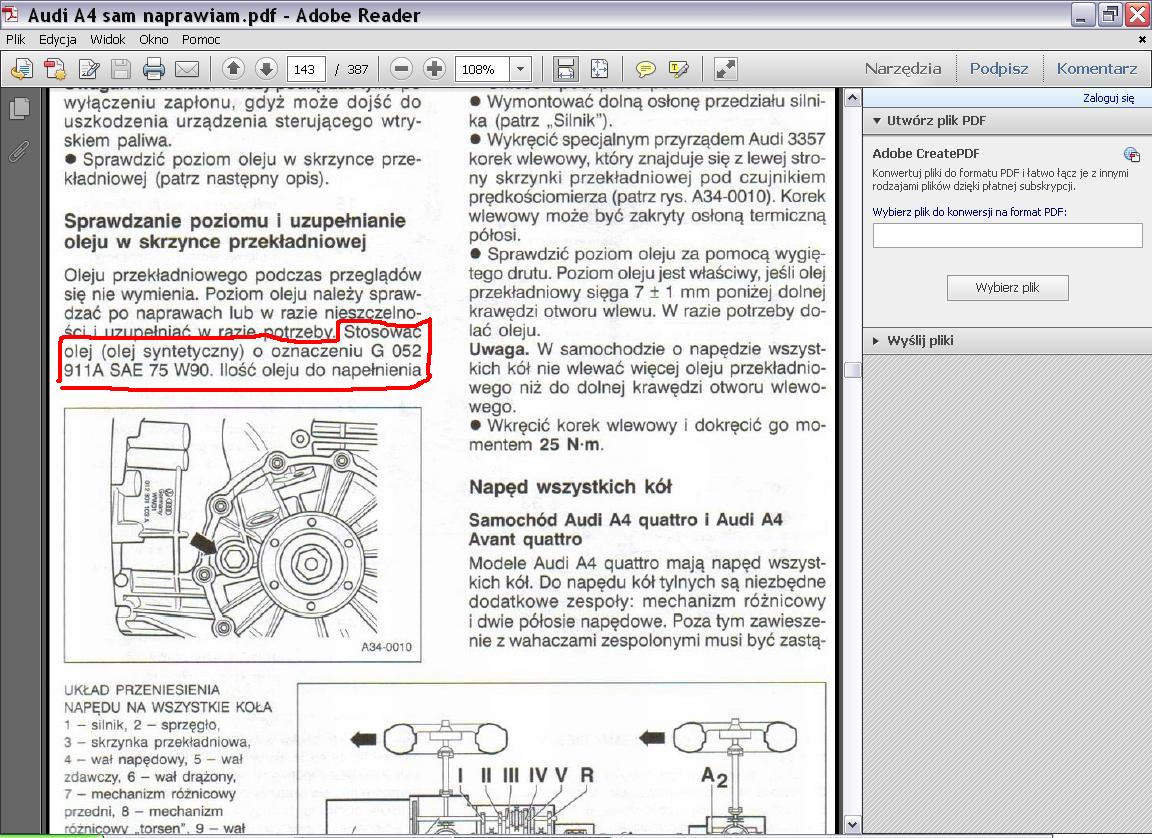This screenshot has height=838, width=1152.
Task: Click the Sign/edit document toolbar icon
Action: pyautogui.click(x=89, y=69)
